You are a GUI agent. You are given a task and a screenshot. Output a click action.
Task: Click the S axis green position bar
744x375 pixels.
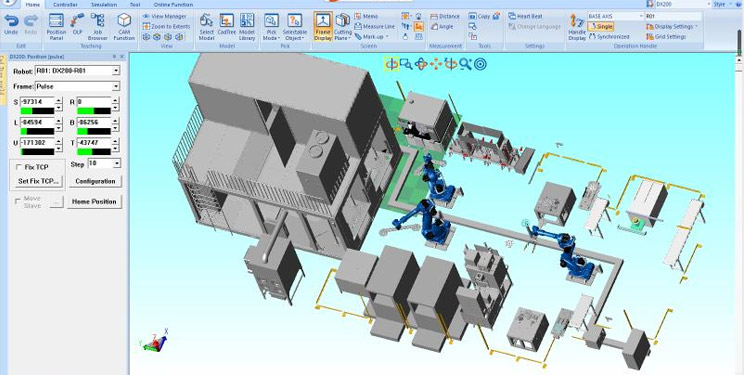[37, 111]
